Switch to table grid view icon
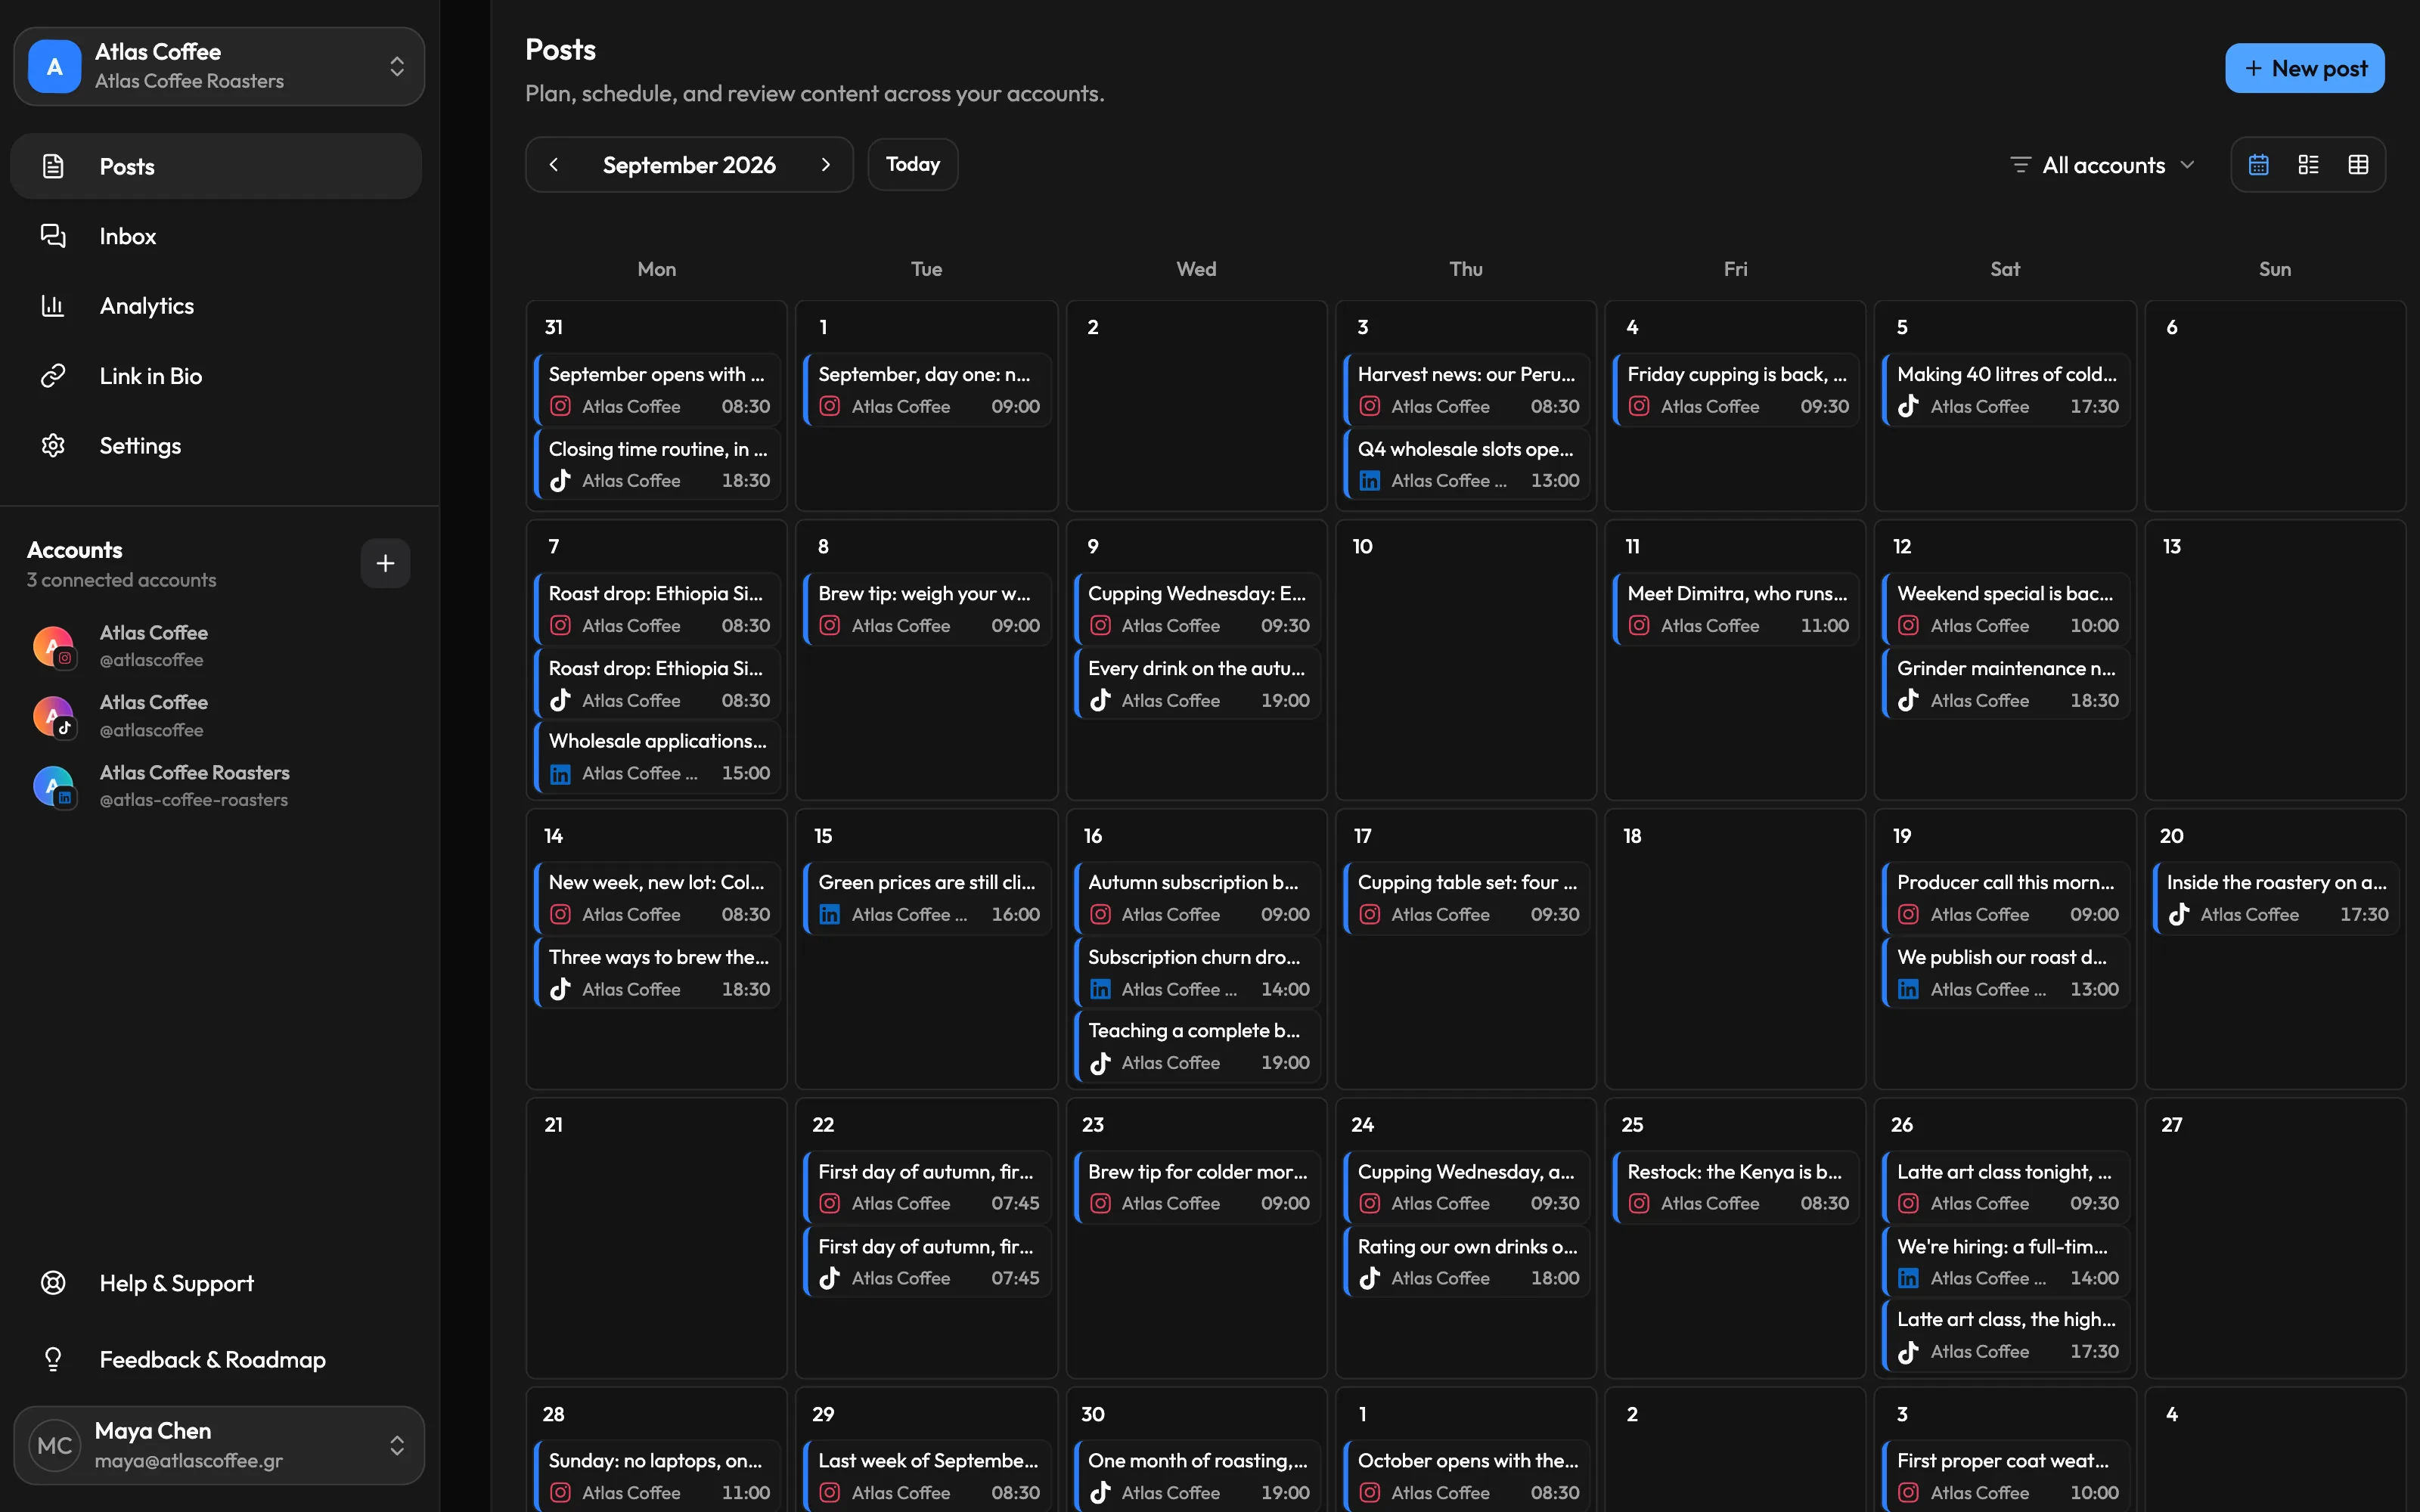 pos(2358,165)
